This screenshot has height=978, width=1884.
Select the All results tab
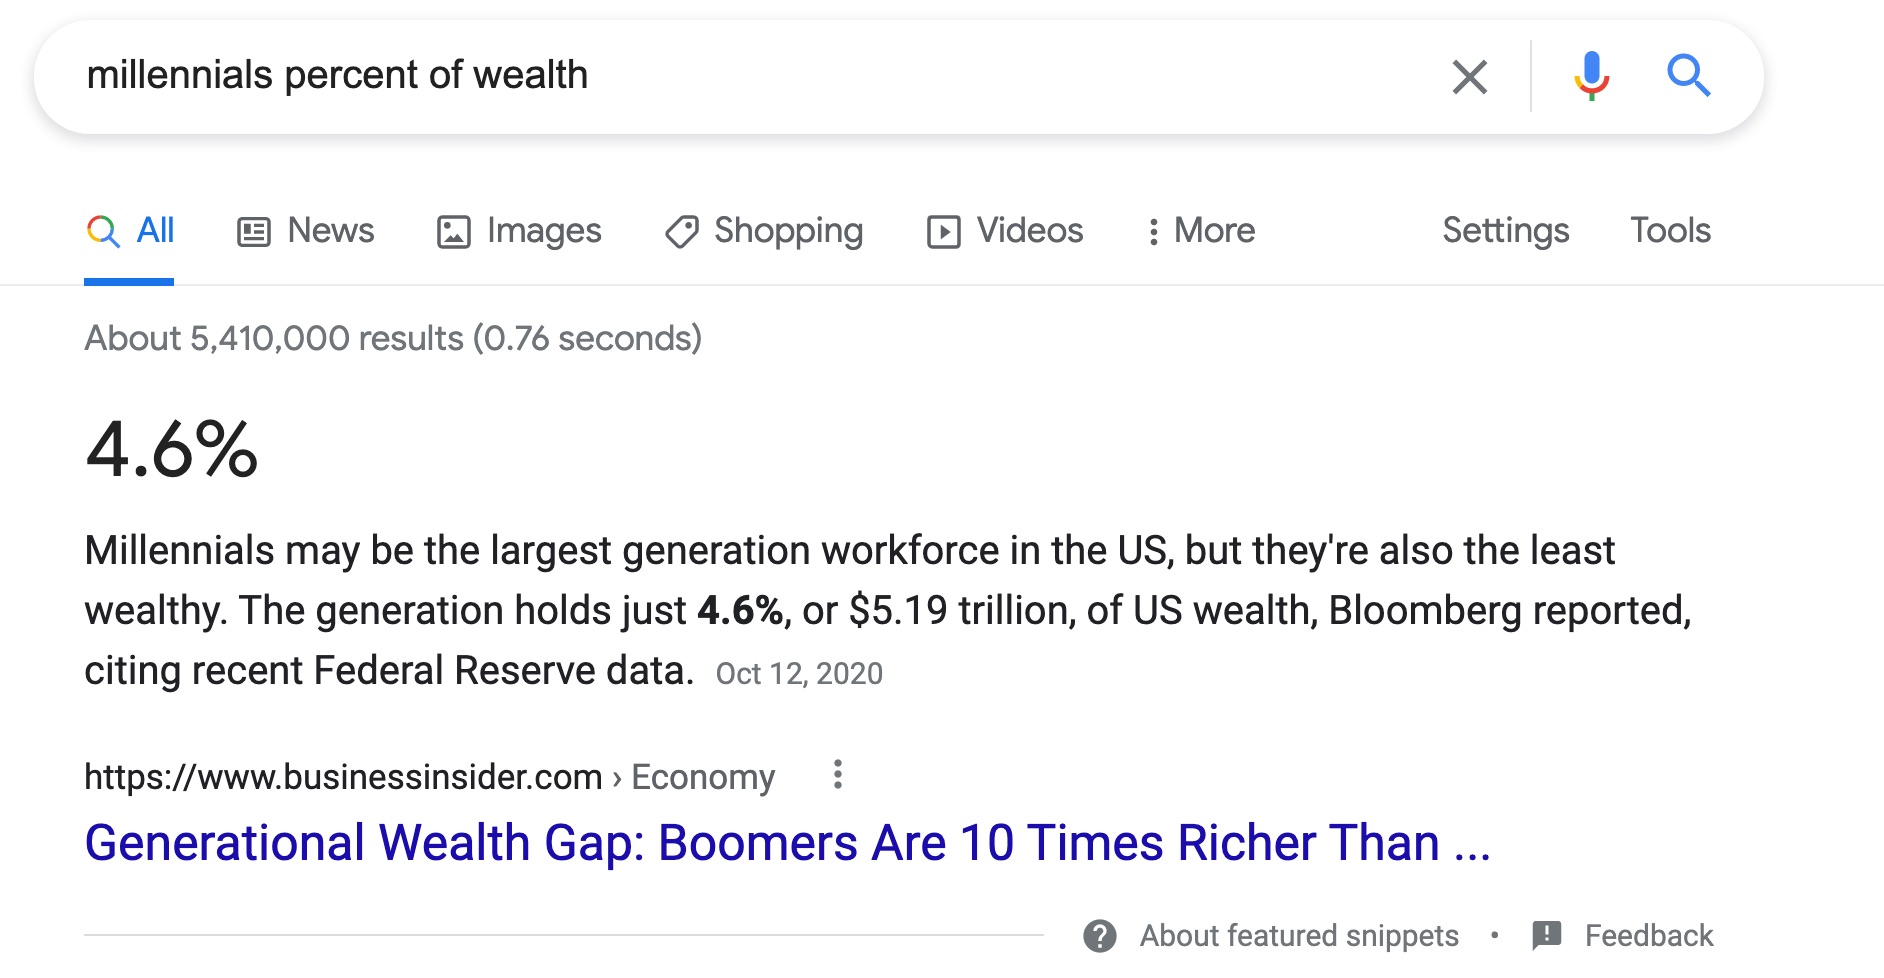(130, 231)
